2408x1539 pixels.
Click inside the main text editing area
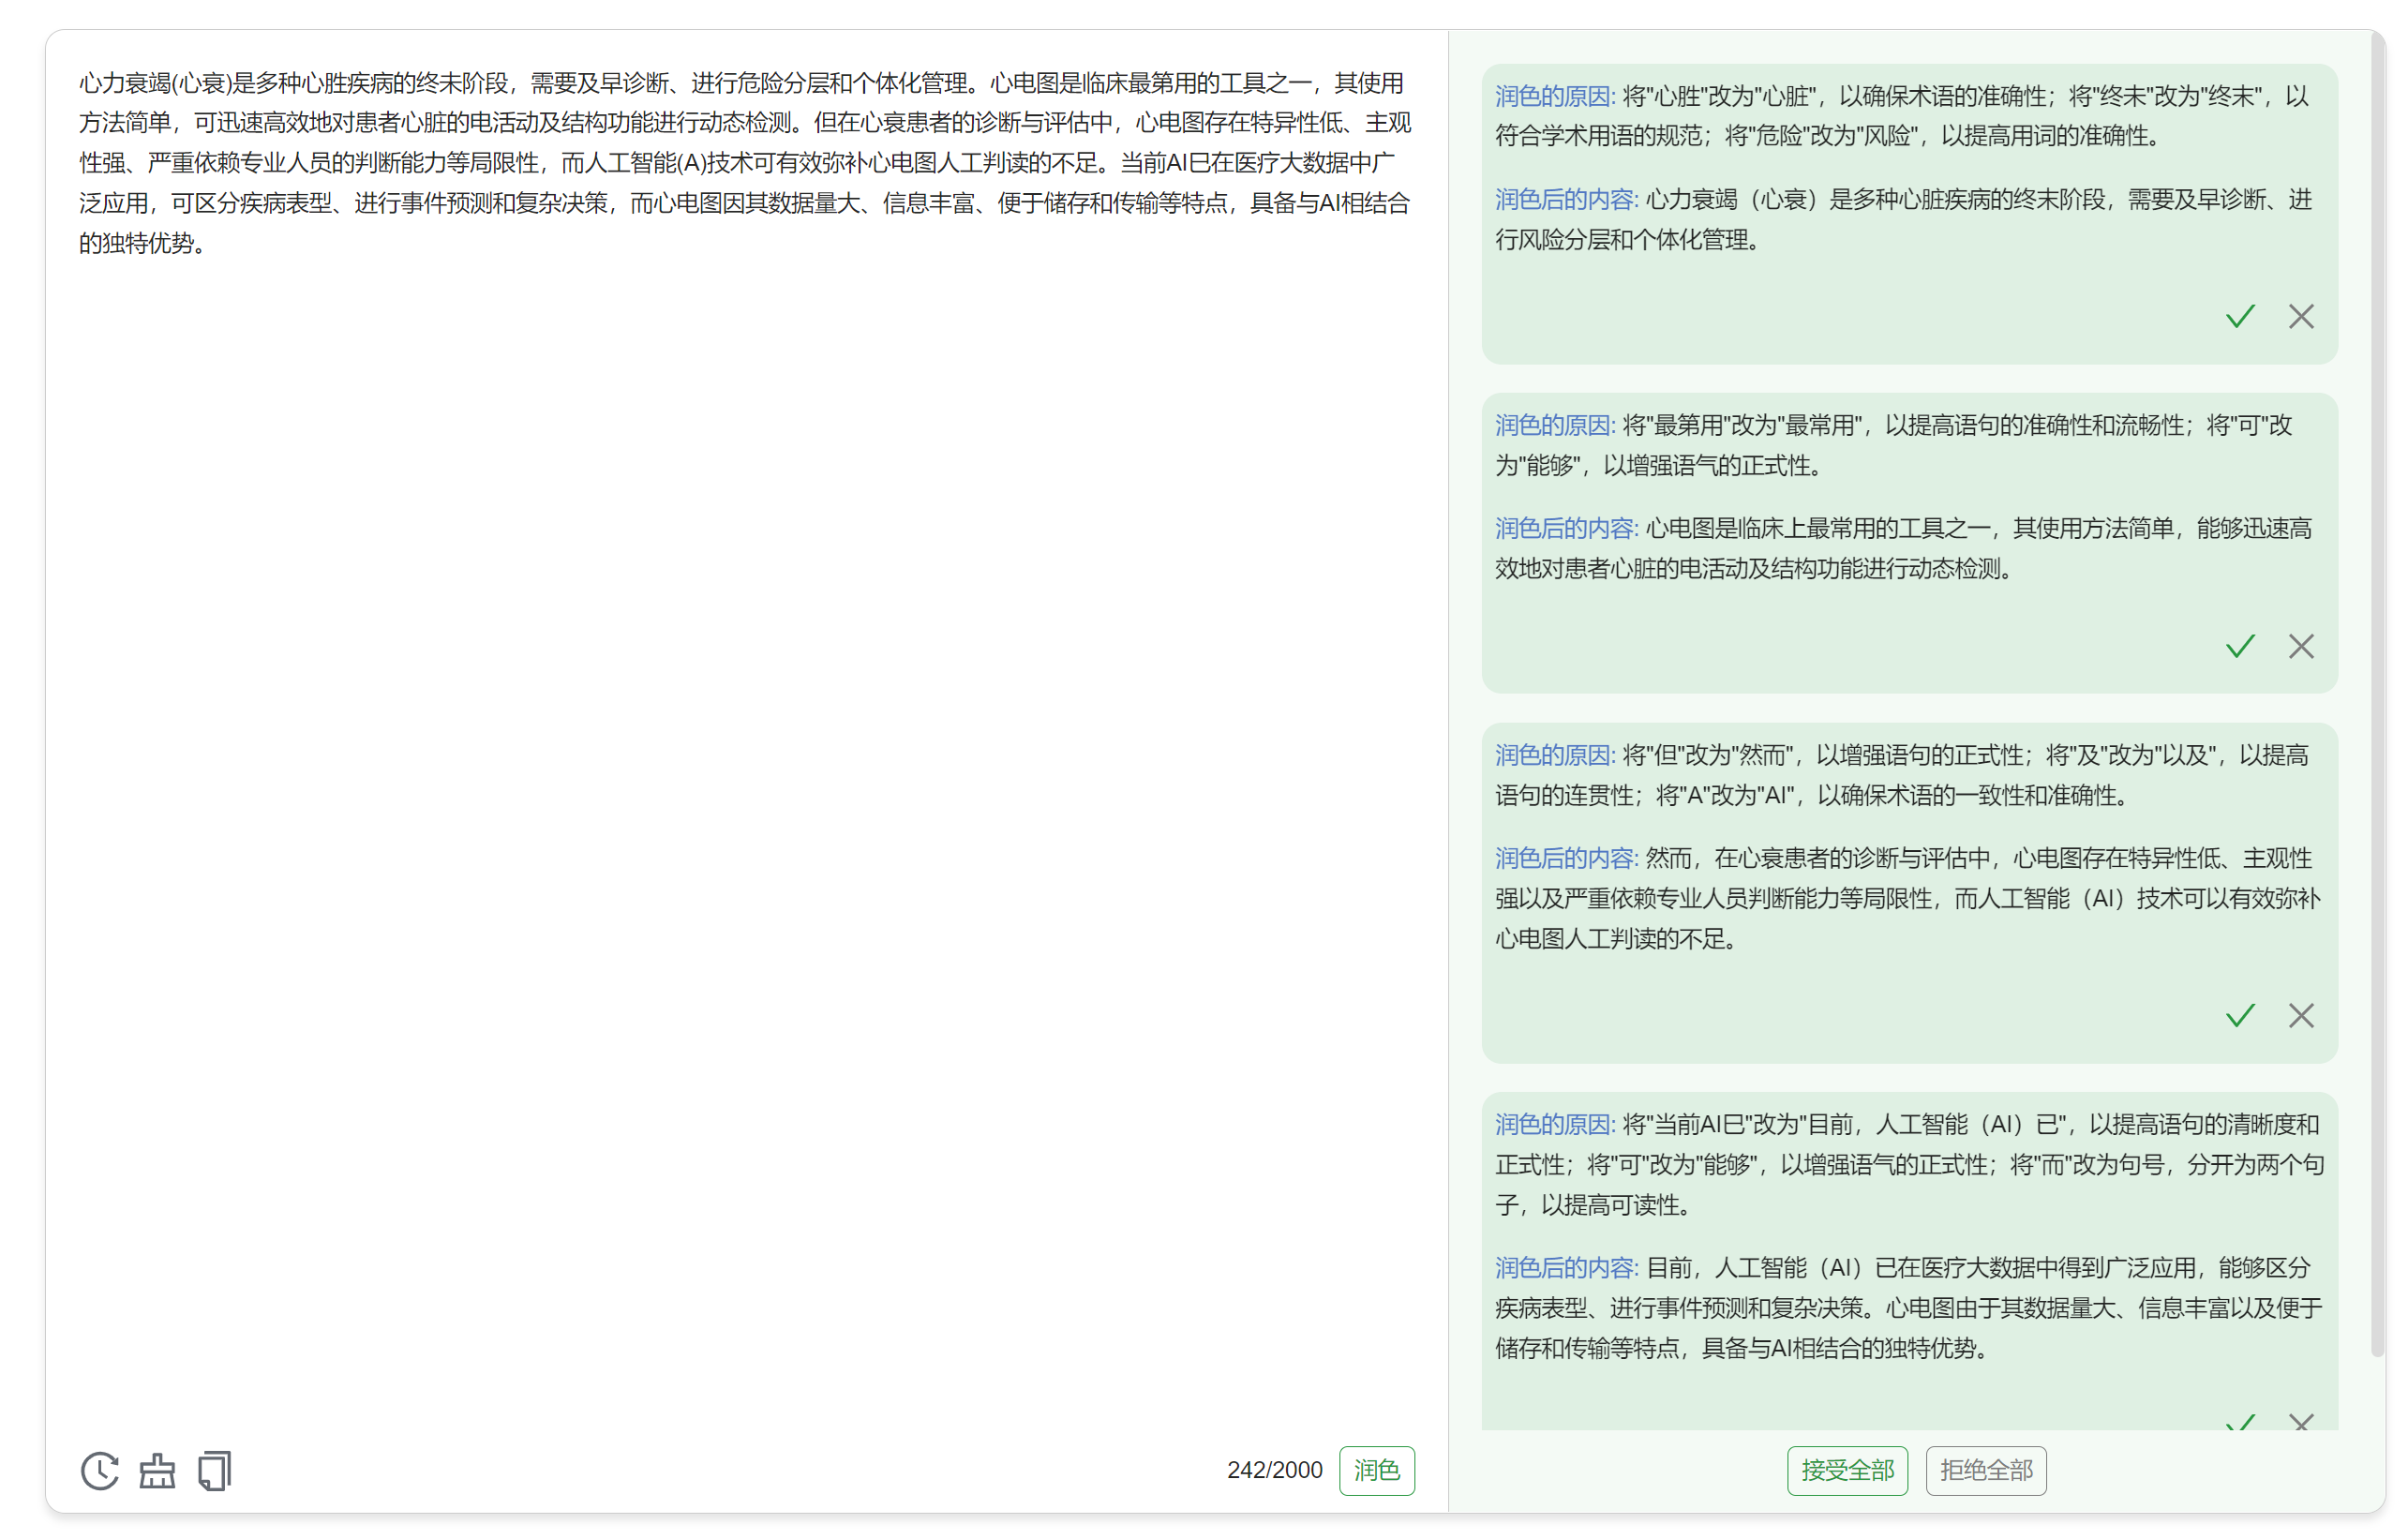click(746, 740)
